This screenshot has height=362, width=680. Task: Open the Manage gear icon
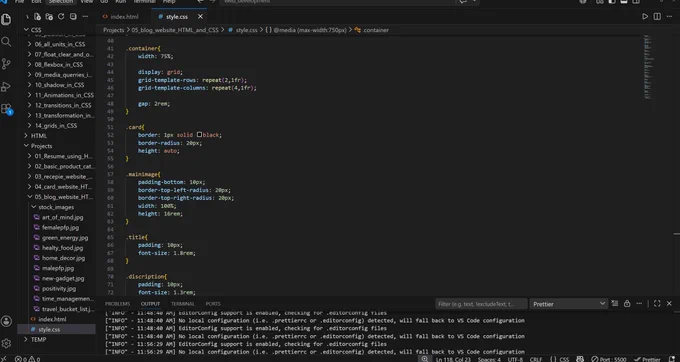(6, 343)
